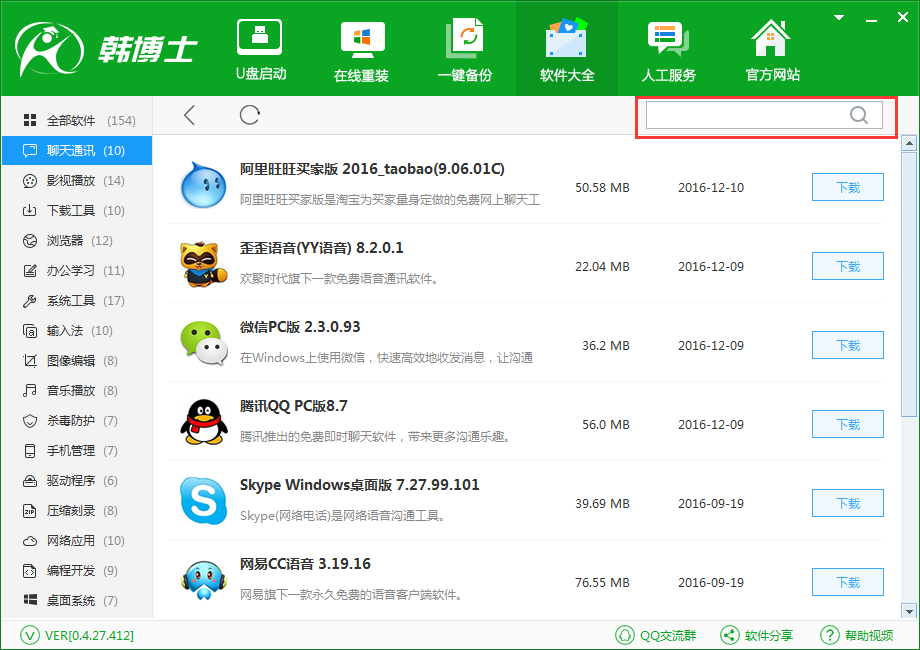Click 下载 for 腾讯QQ PC版8.7

coord(847,424)
